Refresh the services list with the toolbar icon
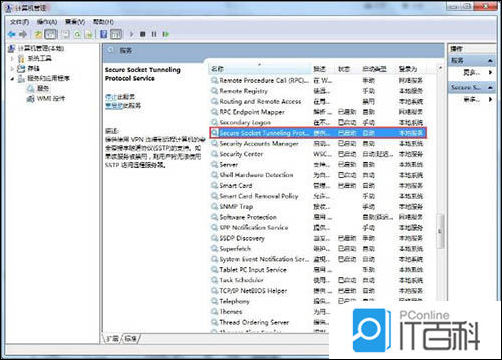The image size is (502, 360). (77, 34)
